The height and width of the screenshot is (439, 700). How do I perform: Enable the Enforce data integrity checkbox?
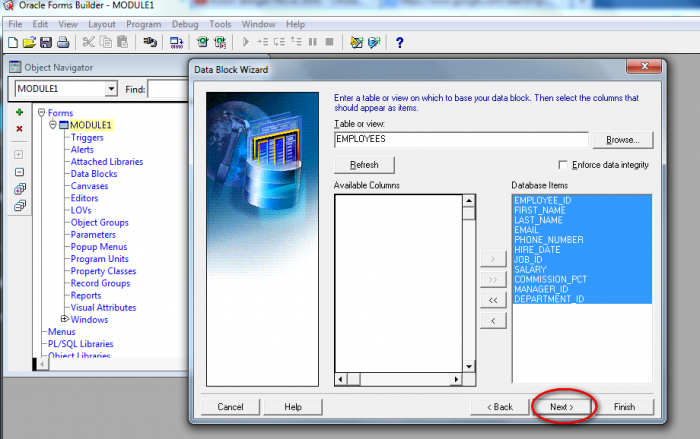[x=563, y=165]
